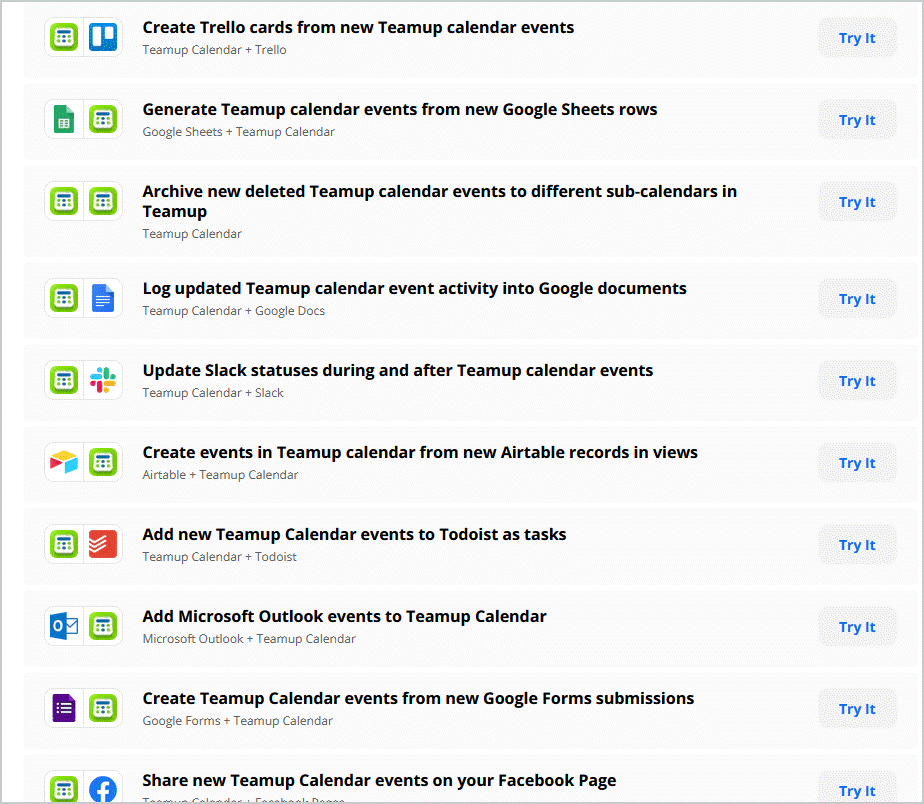Click the 'Microsoft Outlook + Teamup Calendar' subtitle

click(249, 639)
